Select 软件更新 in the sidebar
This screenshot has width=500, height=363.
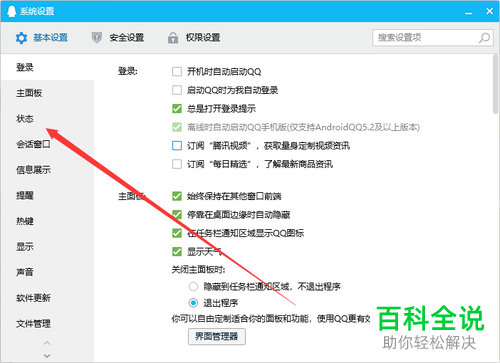(47, 298)
